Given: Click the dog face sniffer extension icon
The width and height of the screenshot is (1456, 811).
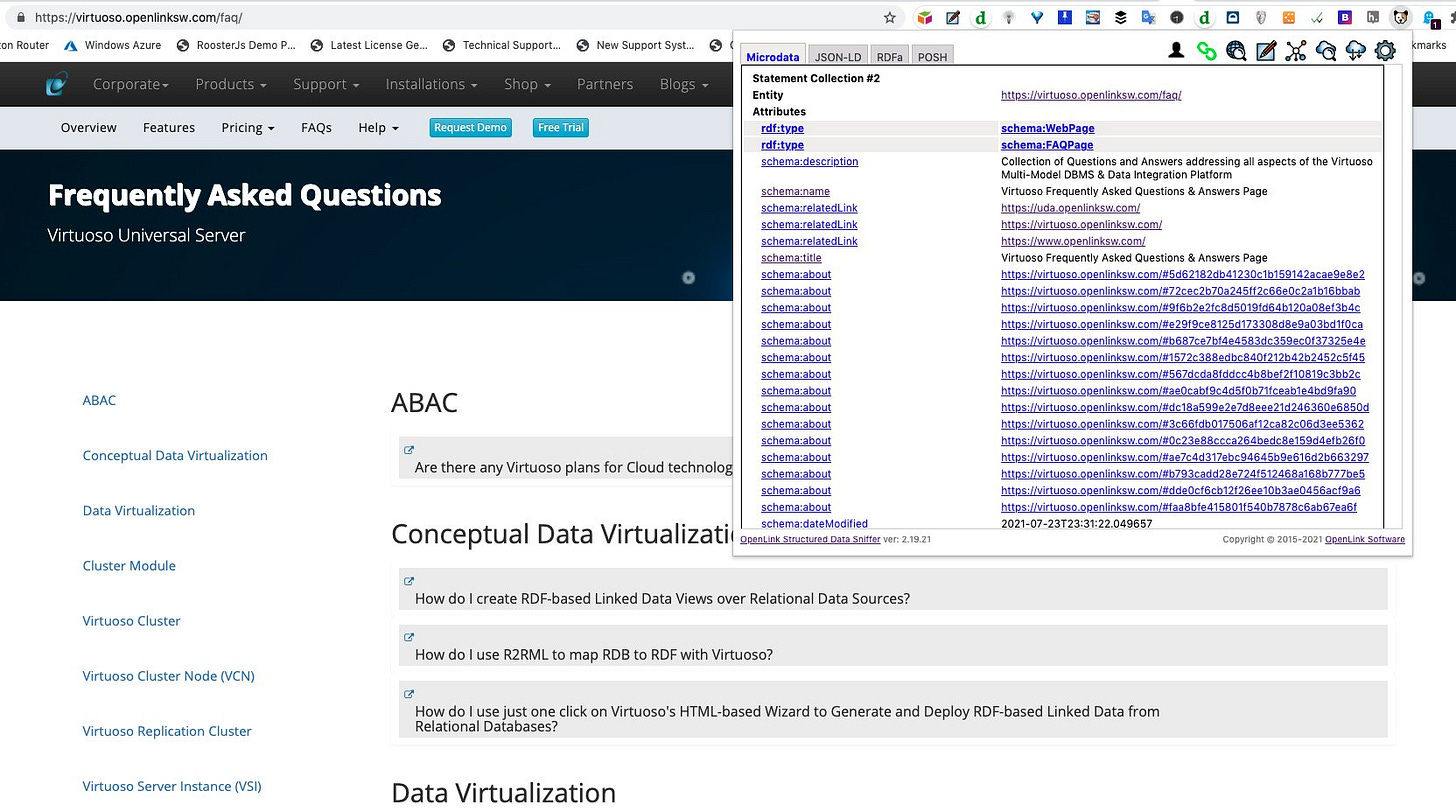Looking at the screenshot, I should (x=1401, y=17).
